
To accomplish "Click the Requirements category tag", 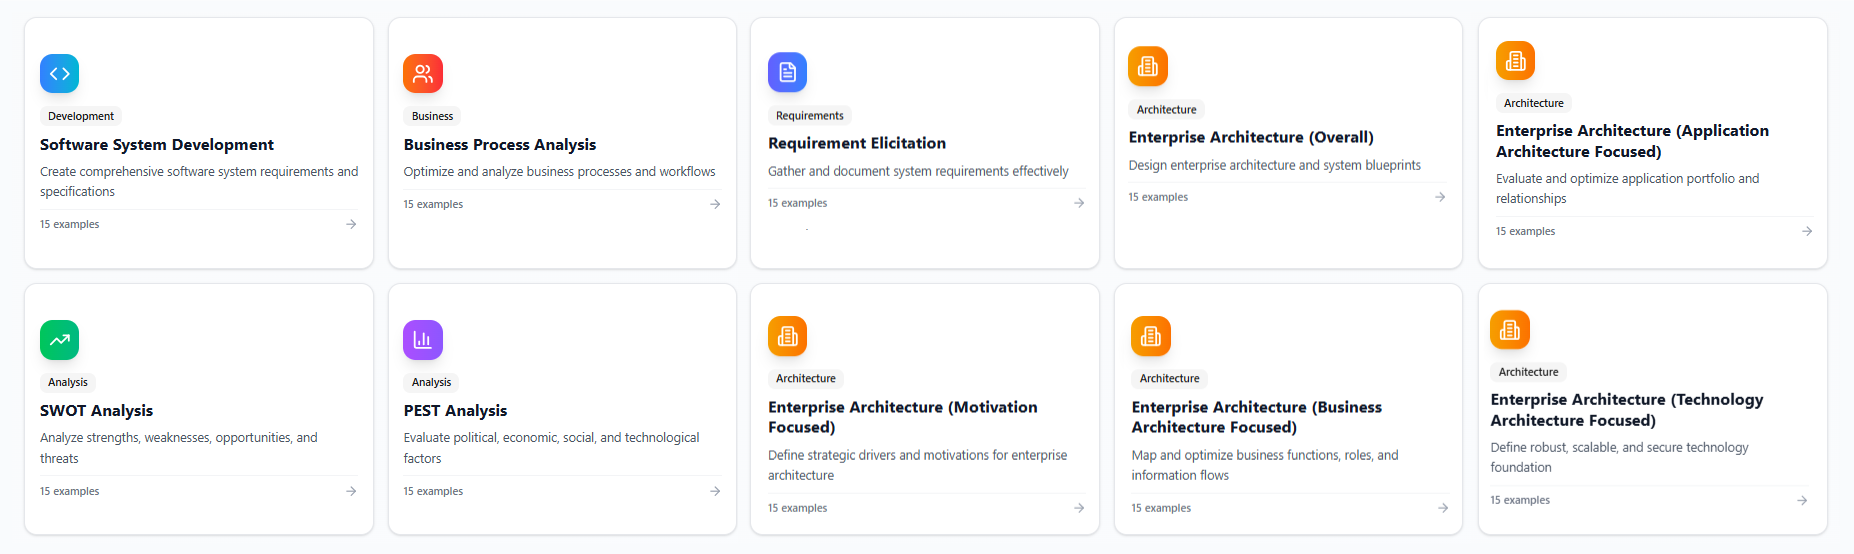I will pyautogui.click(x=810, y=115).
